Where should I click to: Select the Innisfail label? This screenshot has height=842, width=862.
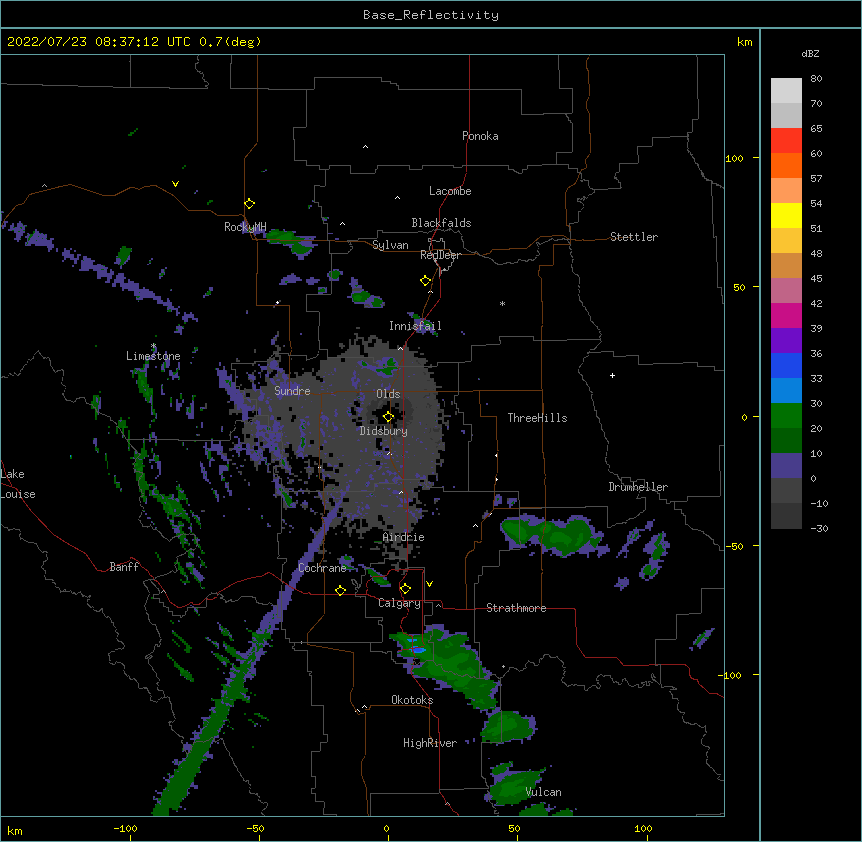tap(415, 326)
